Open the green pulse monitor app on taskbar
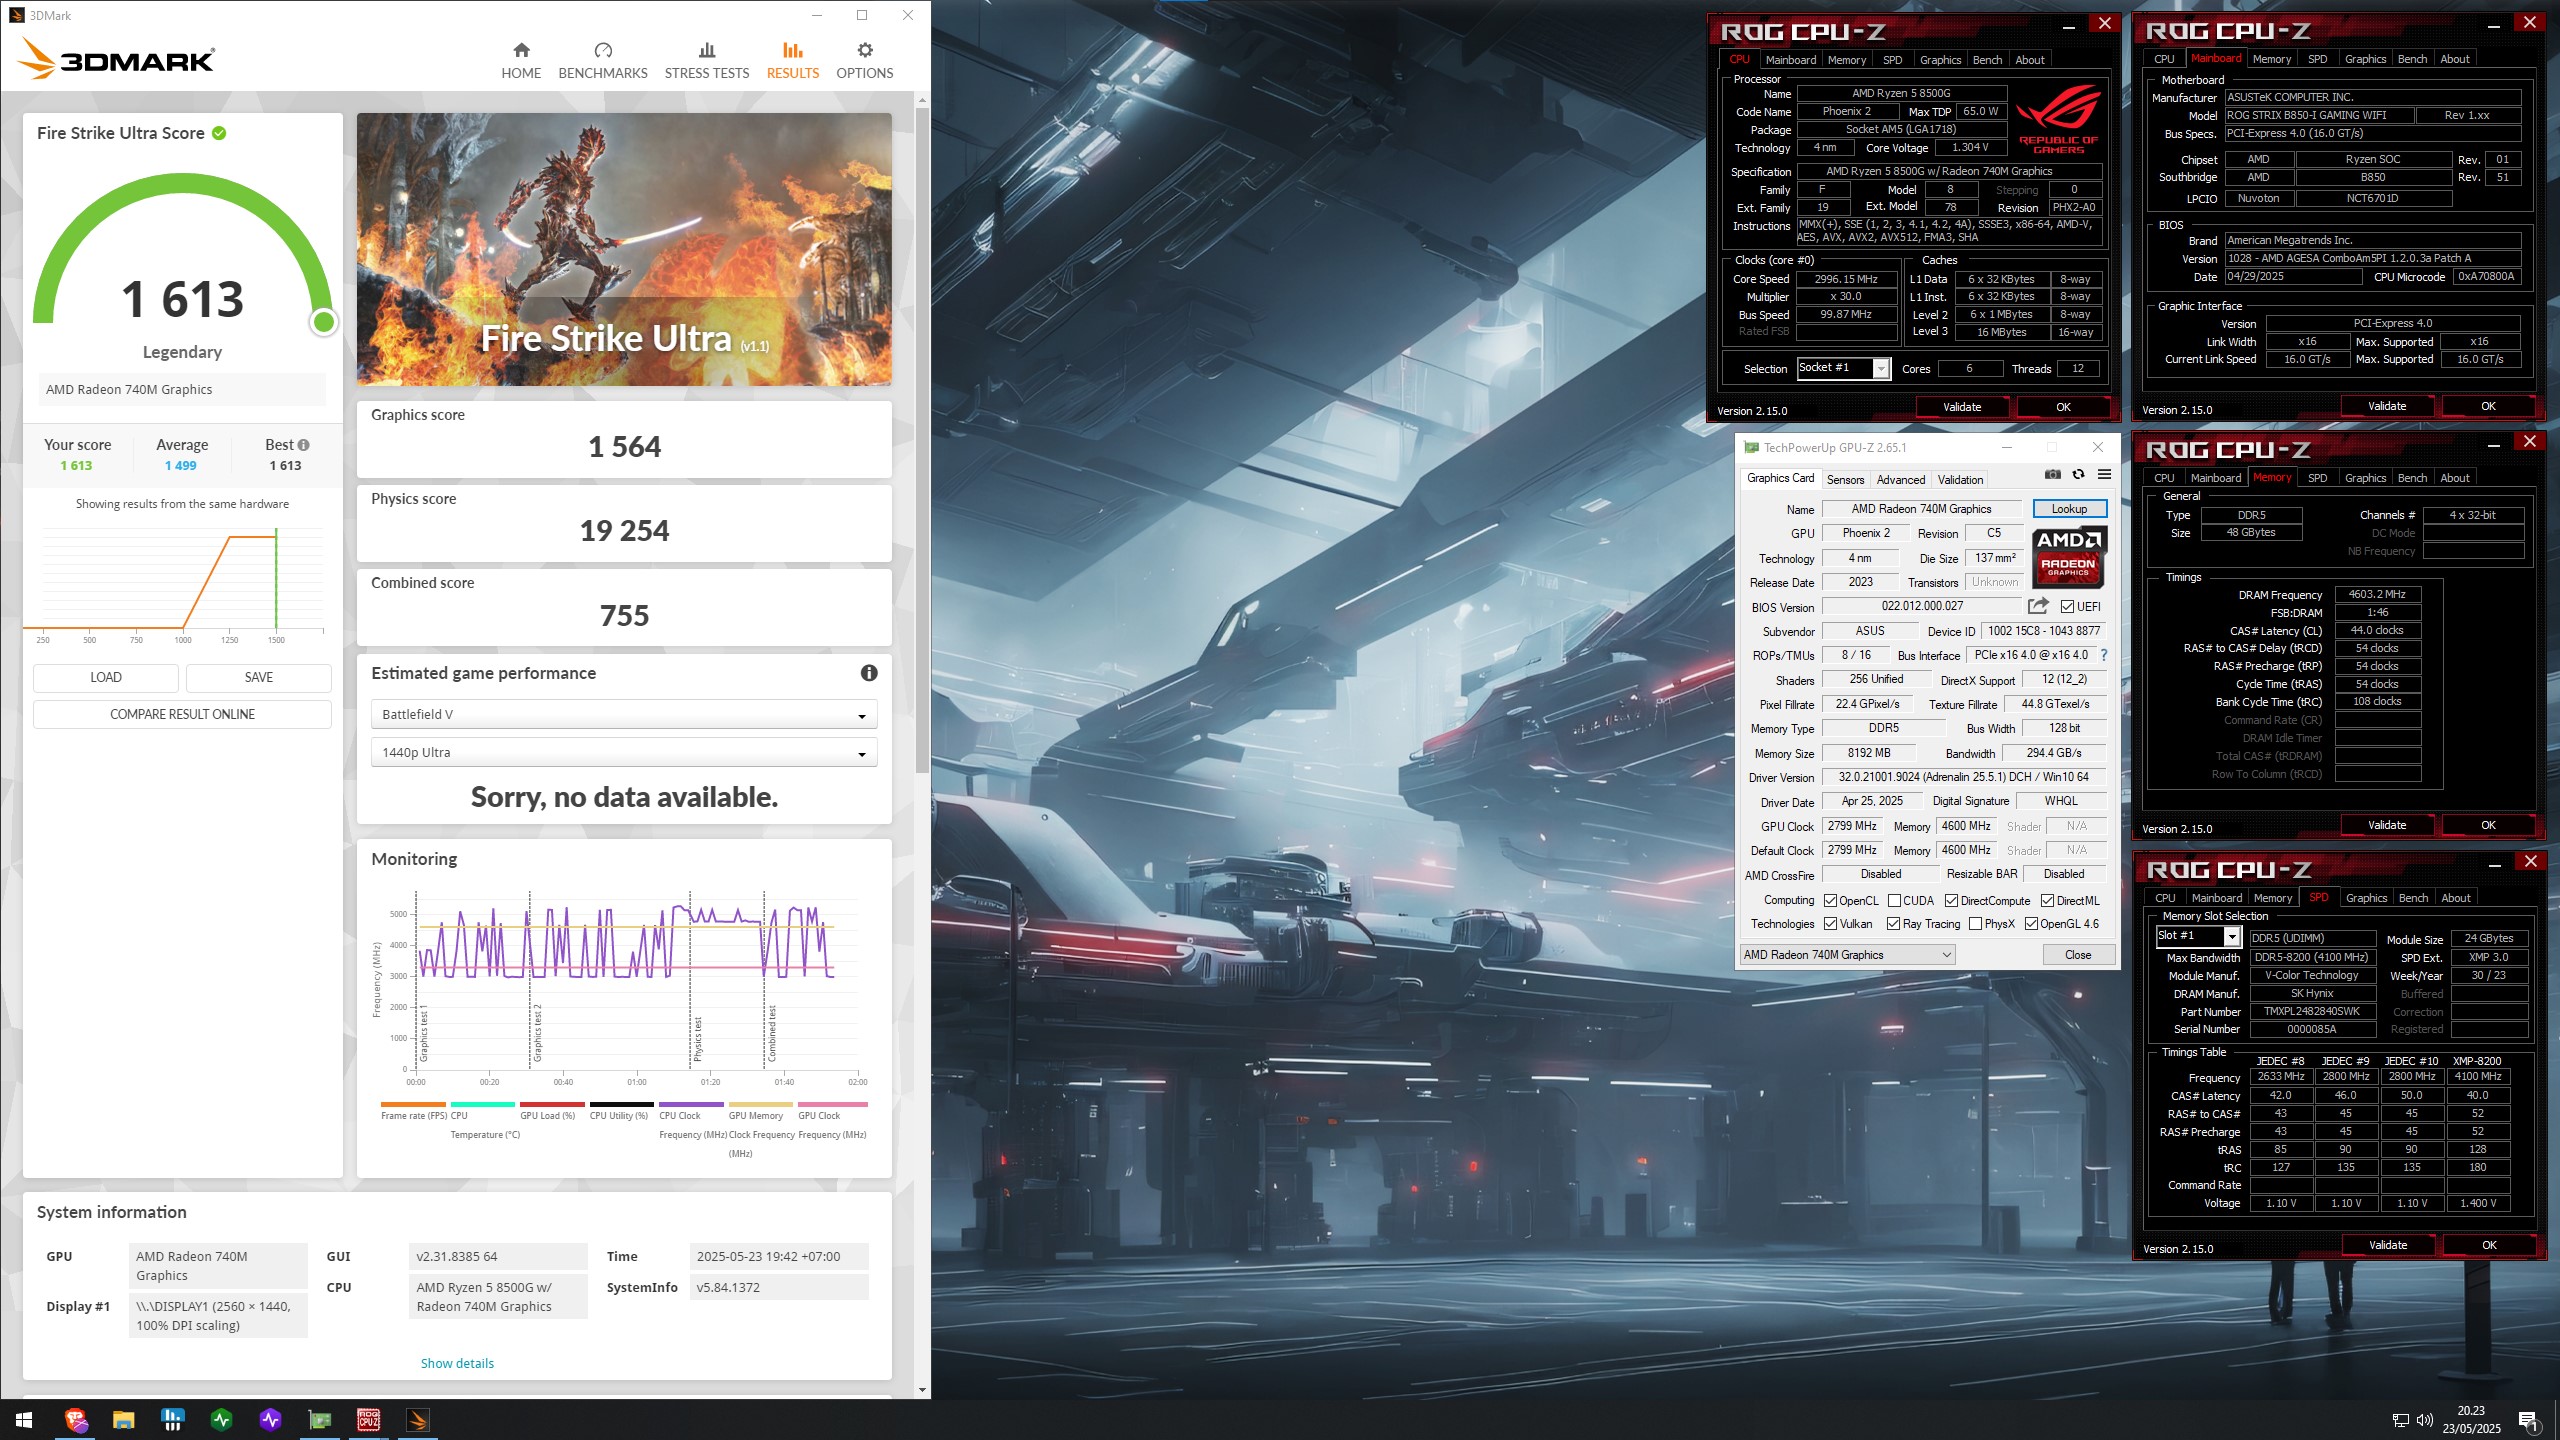Screen dimensions: 2560x1440 (x=222, y=1420)
